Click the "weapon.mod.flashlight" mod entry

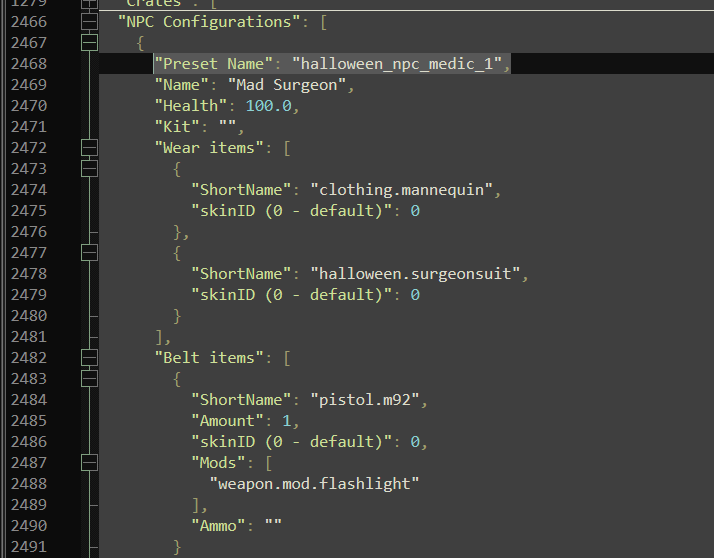pos(314,484)
